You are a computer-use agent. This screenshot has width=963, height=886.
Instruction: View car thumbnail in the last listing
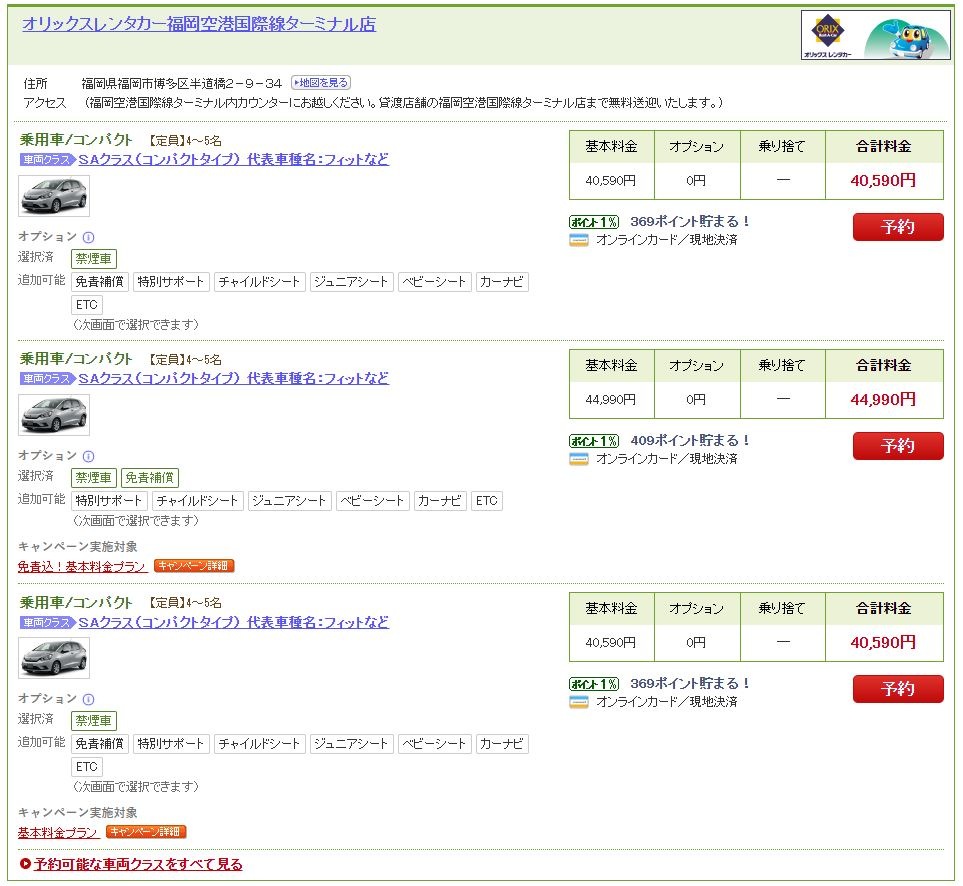pos(54,658)
